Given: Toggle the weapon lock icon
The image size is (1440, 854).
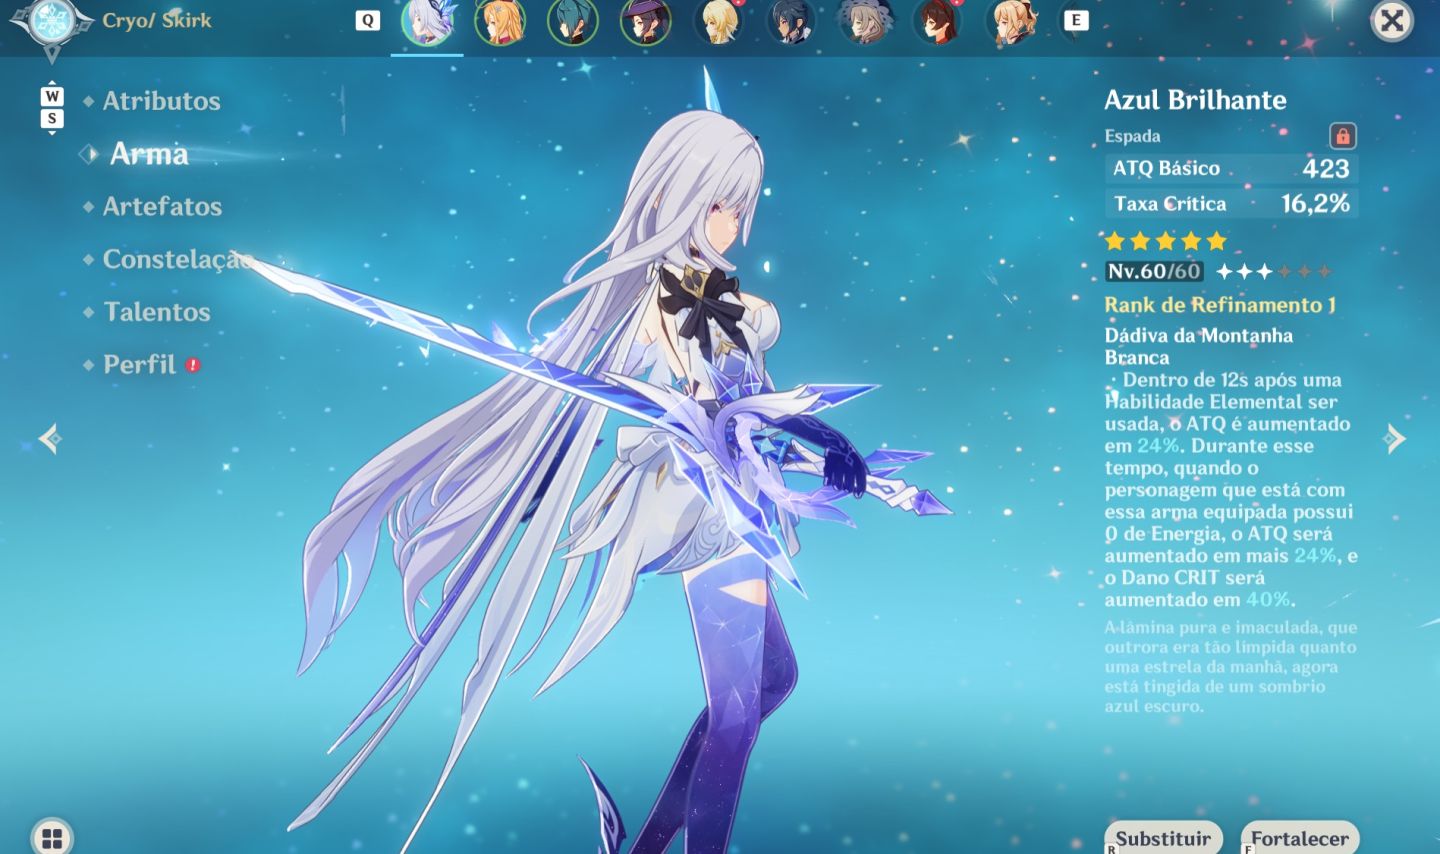Looking at the screenshot, I should pos(1342,135).
